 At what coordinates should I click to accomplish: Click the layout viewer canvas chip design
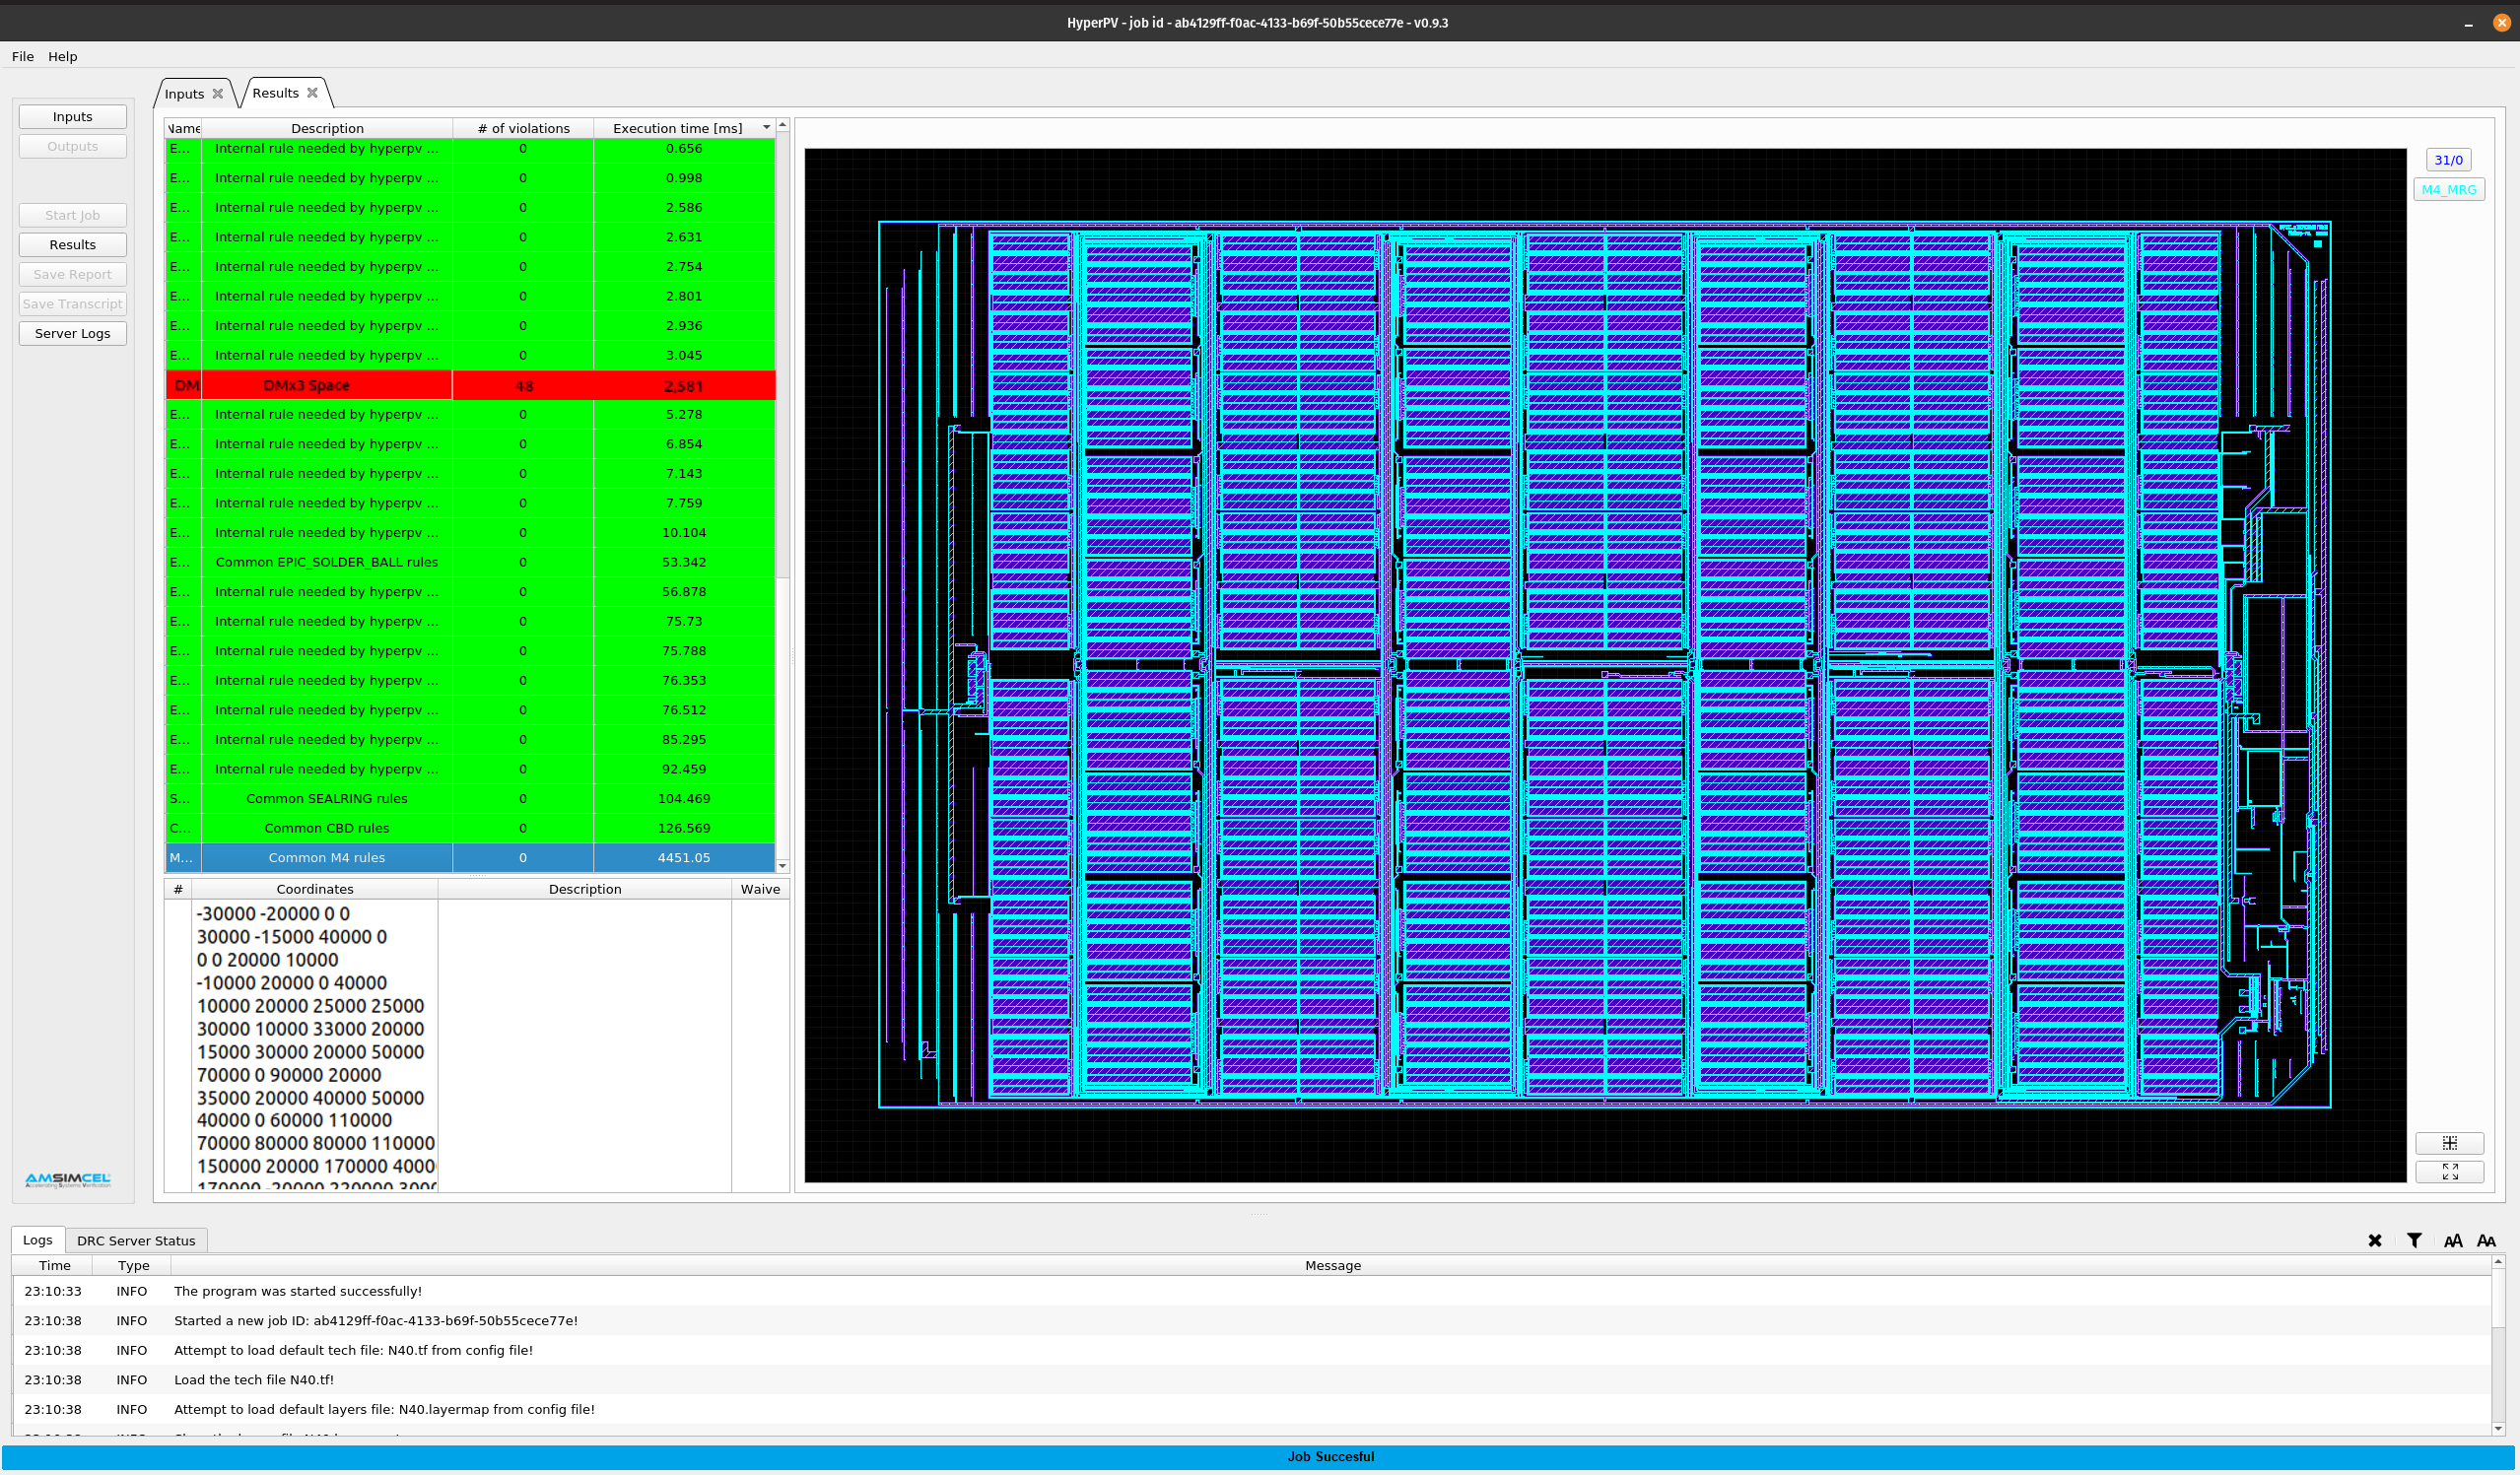1605,665
